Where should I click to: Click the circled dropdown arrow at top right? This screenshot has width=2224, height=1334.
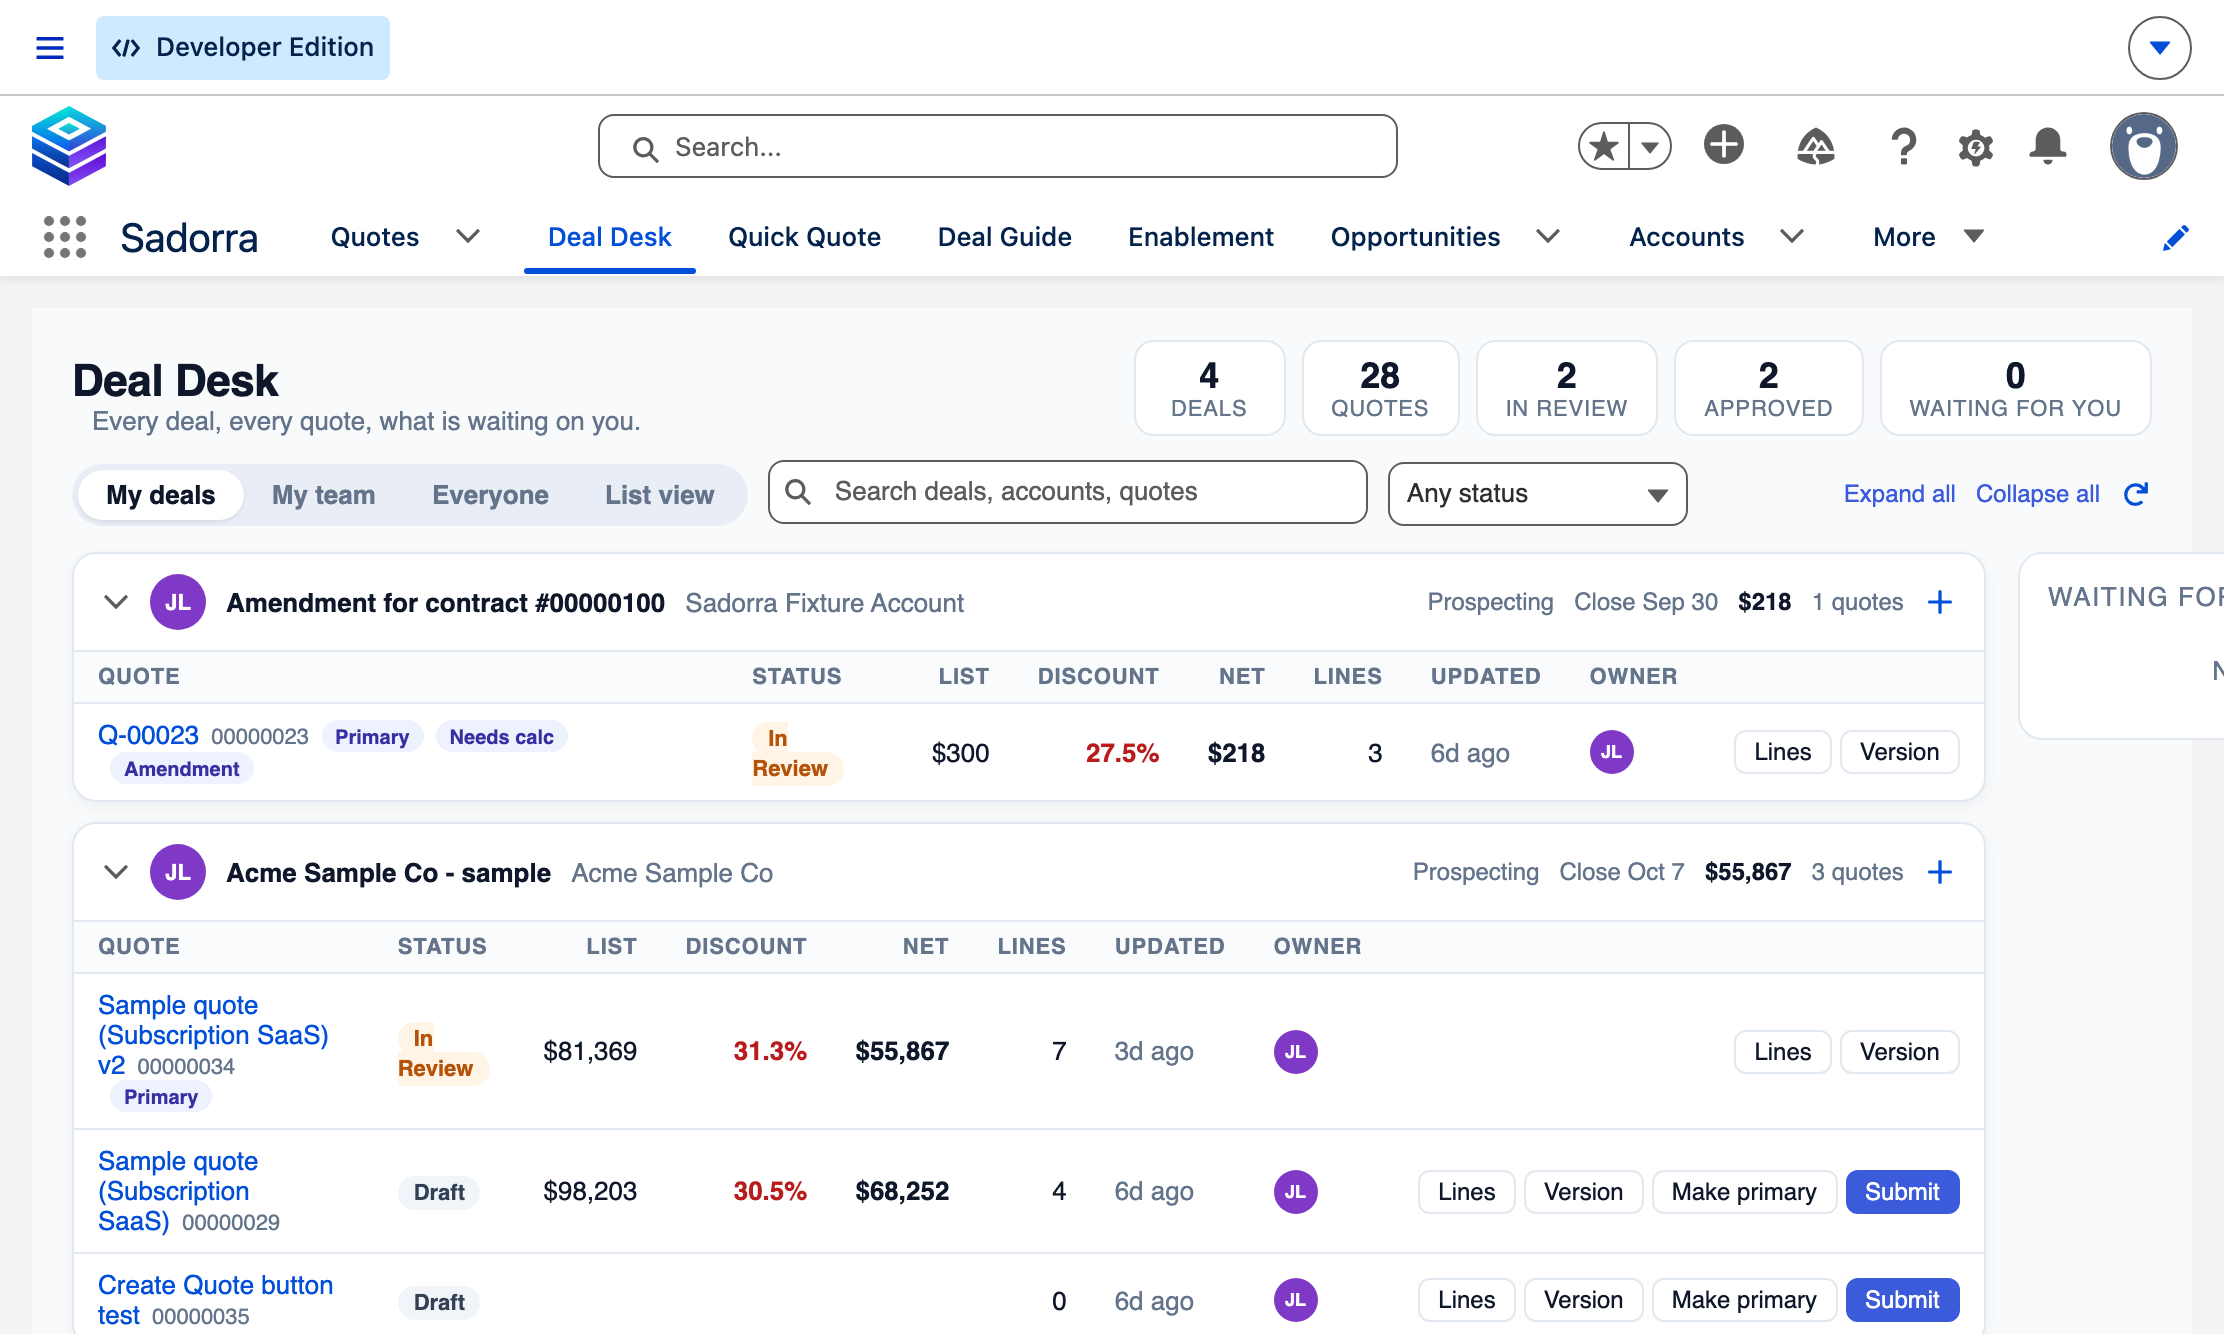[2160, 48]
